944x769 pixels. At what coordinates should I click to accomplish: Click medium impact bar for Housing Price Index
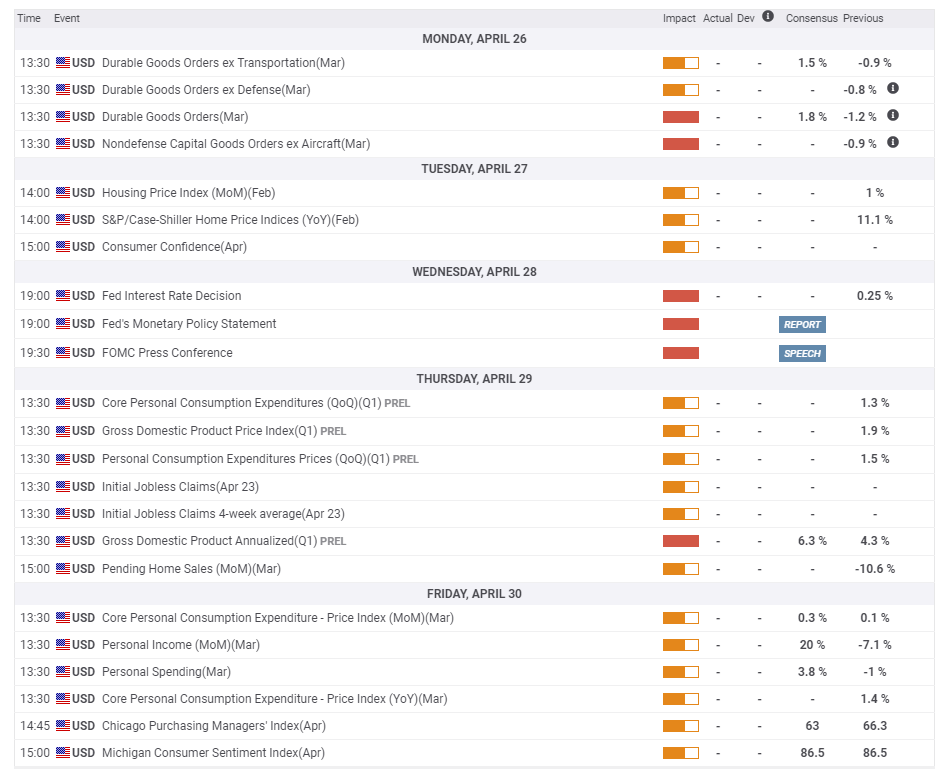680,193
